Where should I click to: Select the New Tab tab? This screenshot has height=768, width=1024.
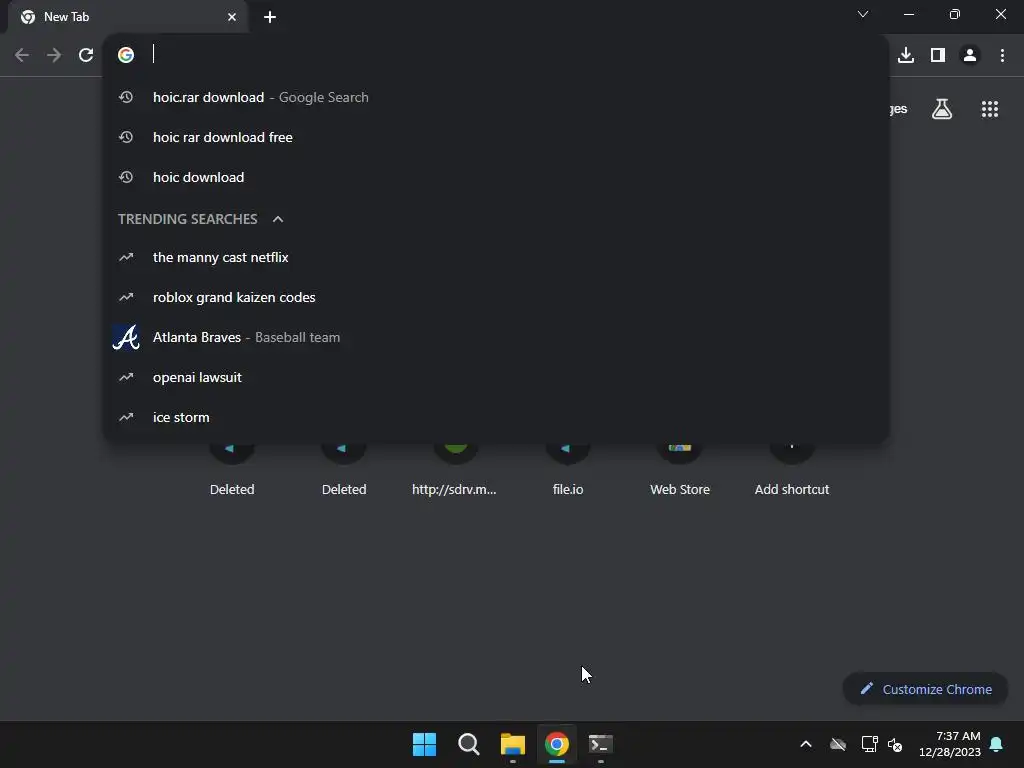128,17
